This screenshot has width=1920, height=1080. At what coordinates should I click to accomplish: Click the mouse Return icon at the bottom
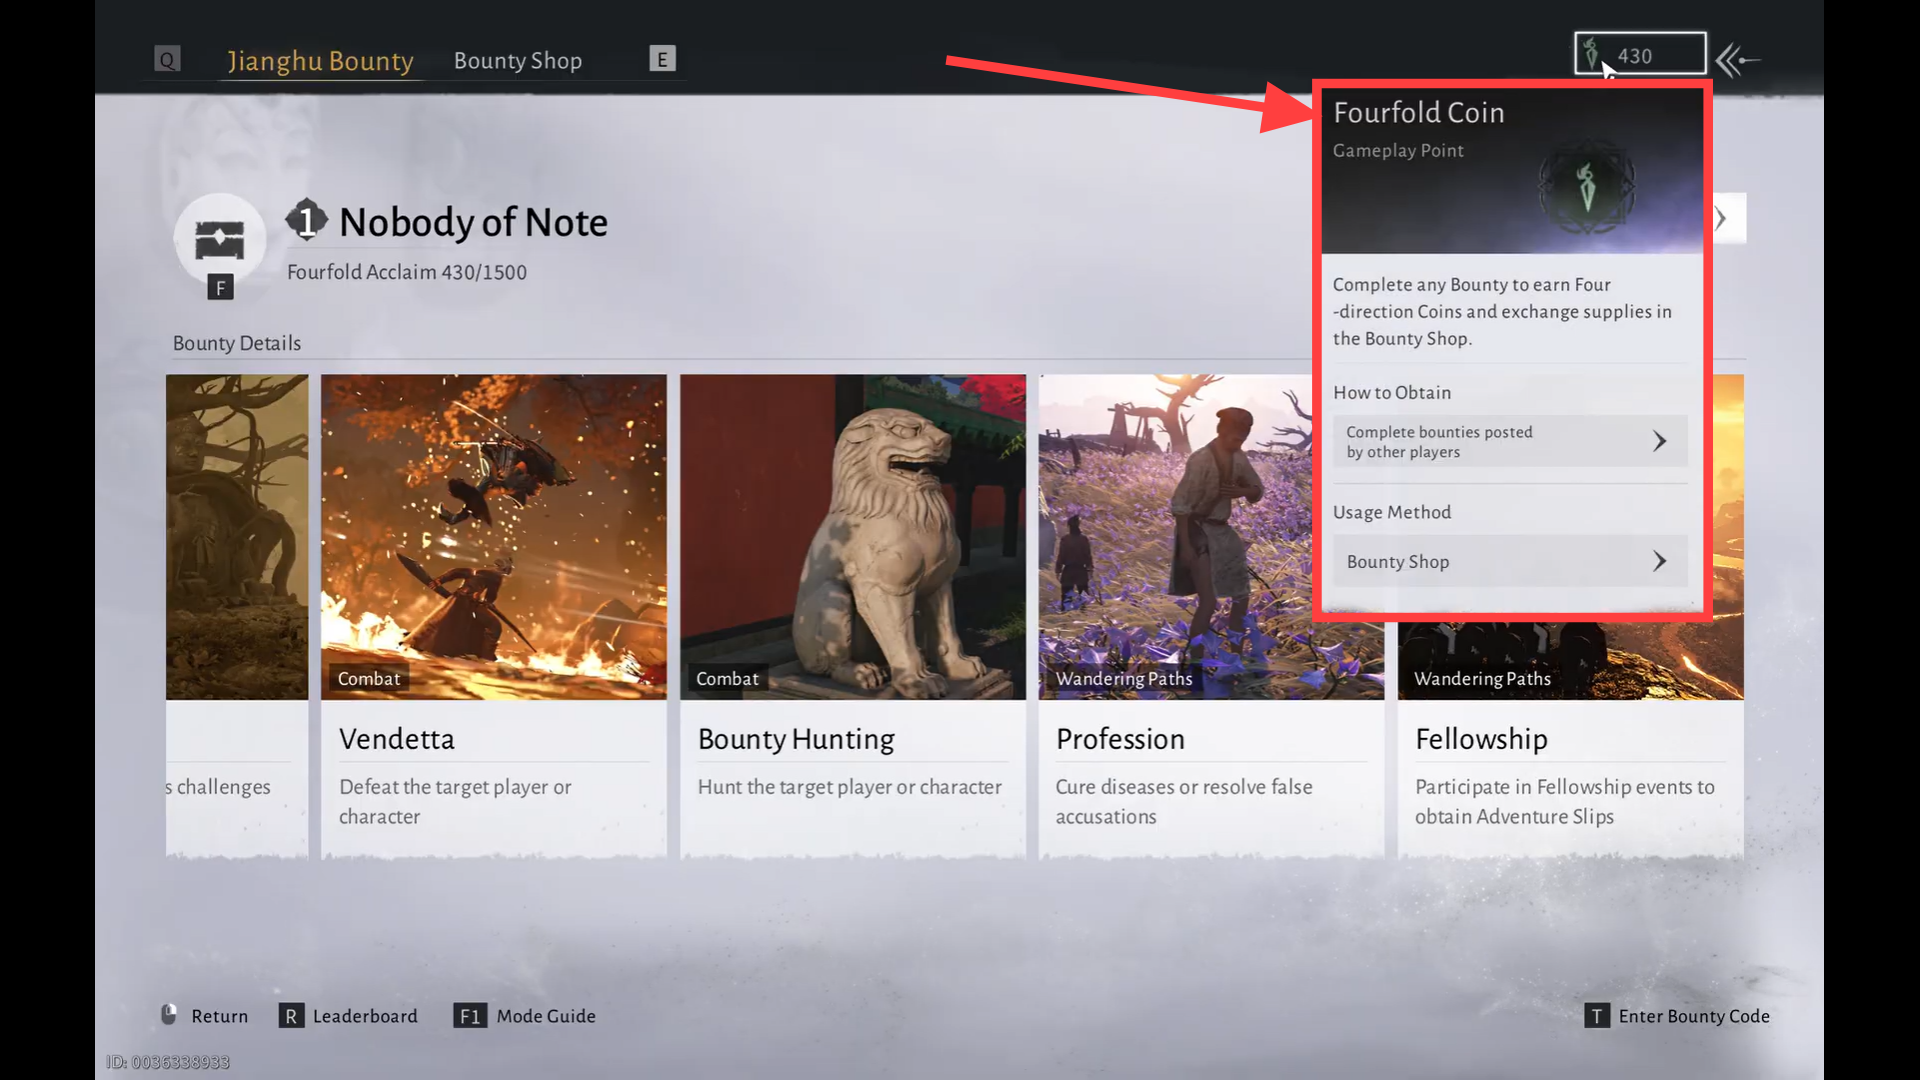pyautogui.click(x=169, y=1015)
